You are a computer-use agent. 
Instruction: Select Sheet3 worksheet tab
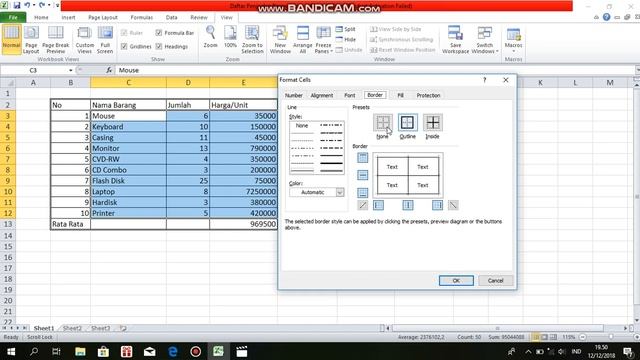100,328
